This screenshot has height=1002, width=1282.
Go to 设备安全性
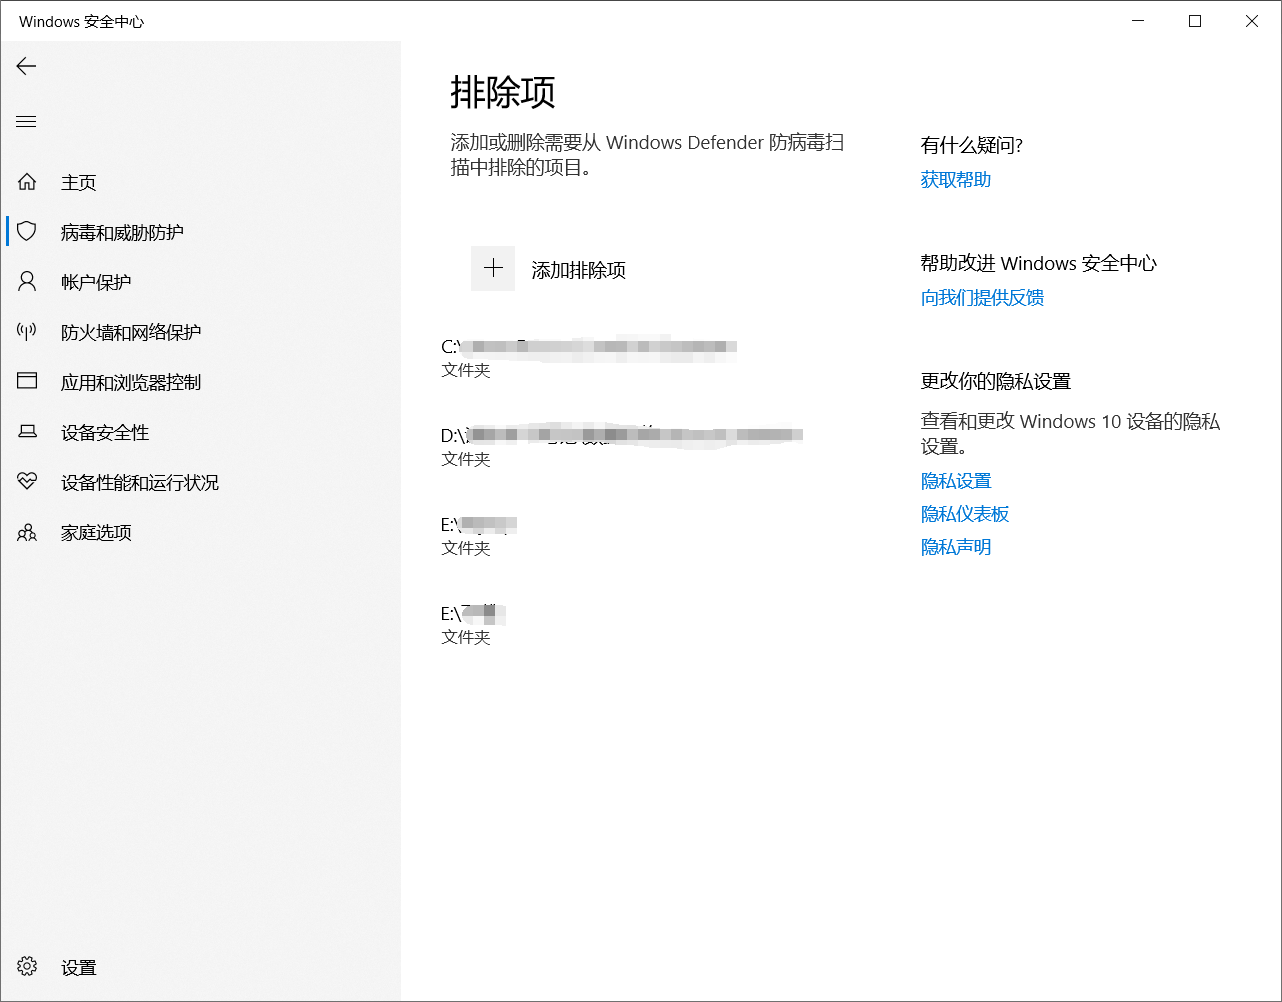click(x=105, y=432)
